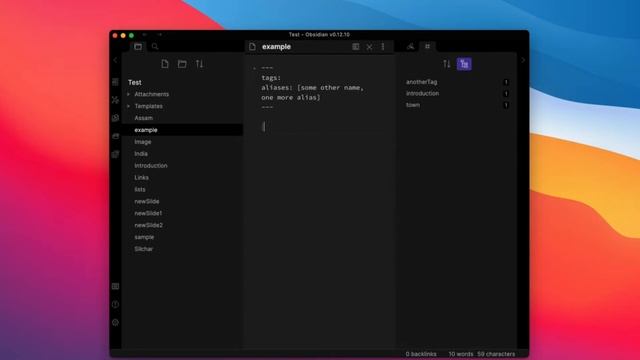The image size is (640, 360).
Task: Create a new folder in the file explorer
Action: coord(182,64)
